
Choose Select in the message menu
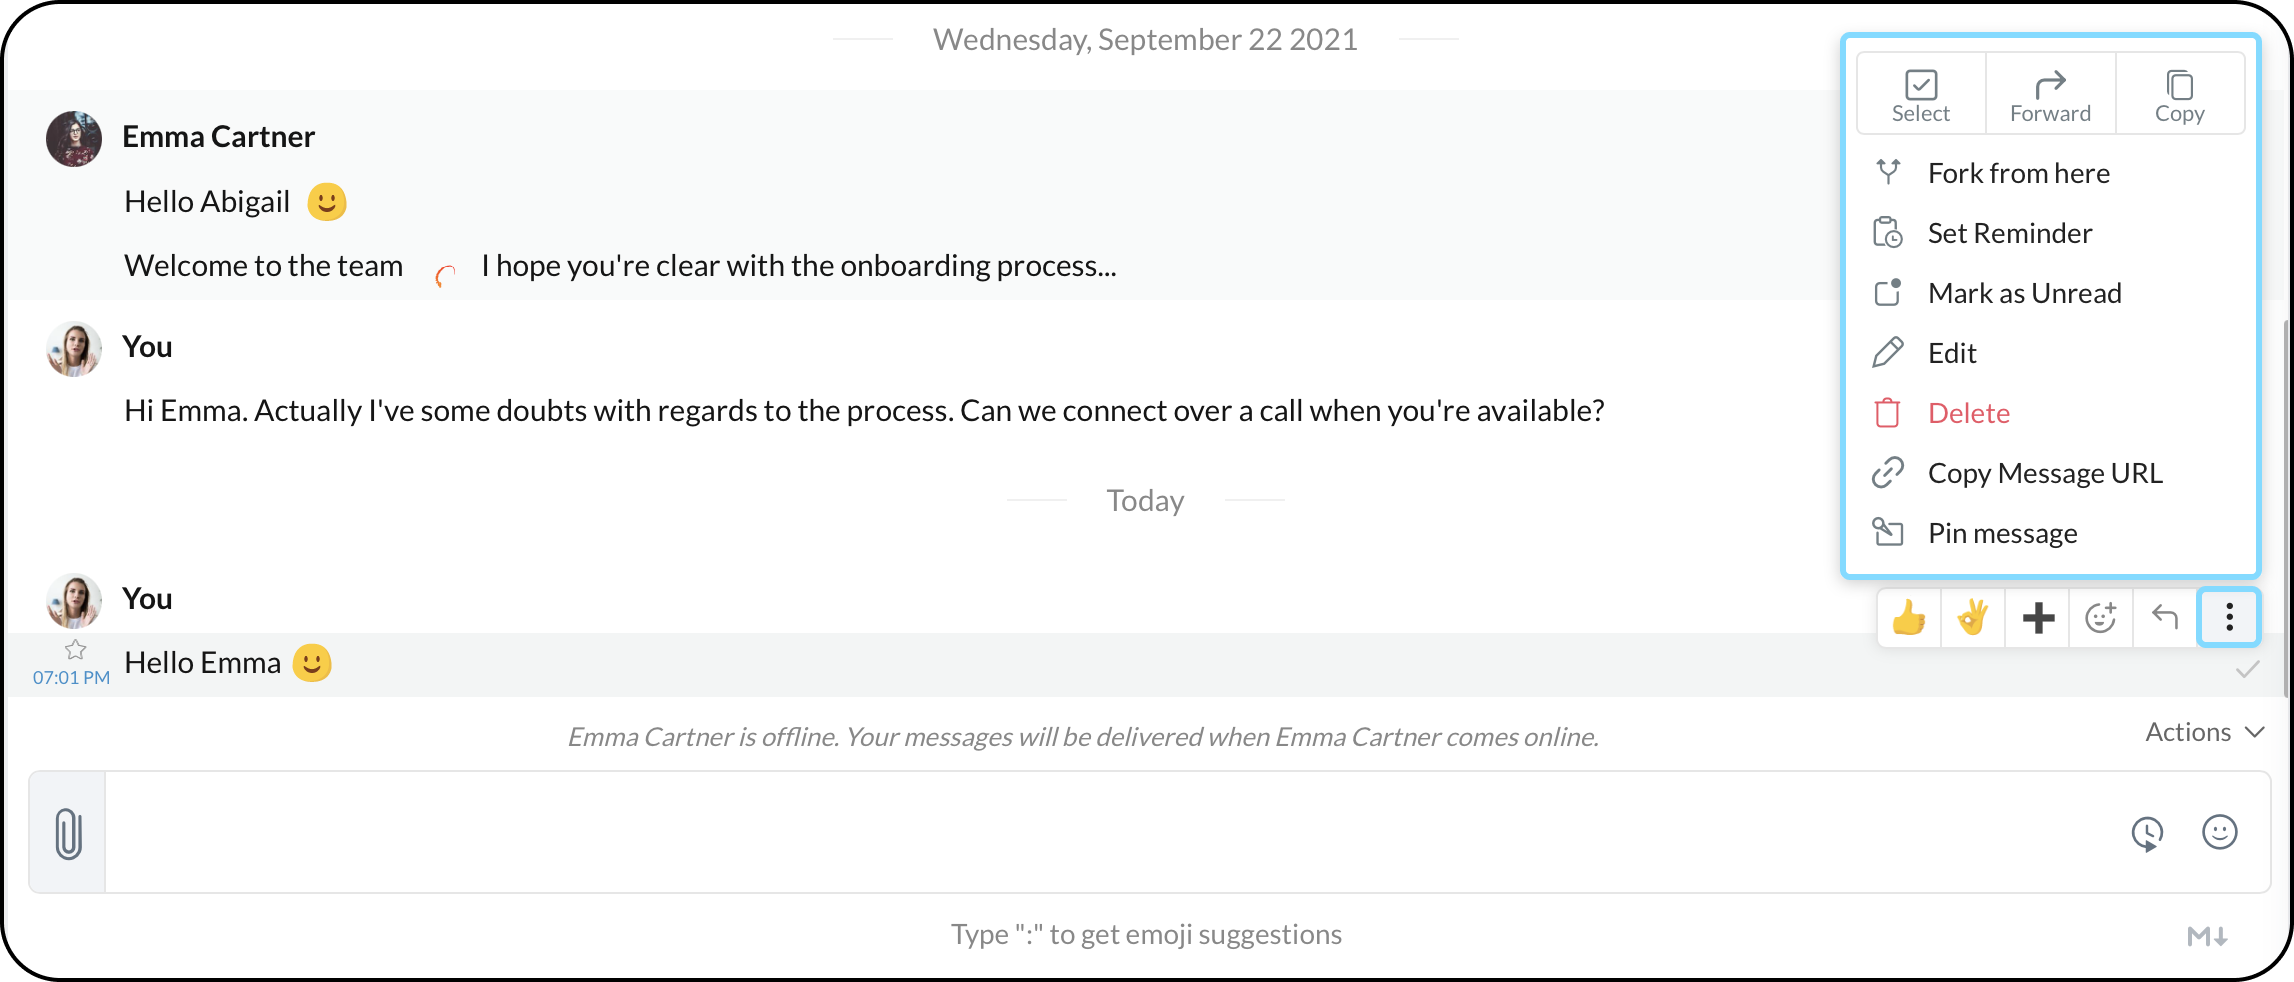(1920, 95)
